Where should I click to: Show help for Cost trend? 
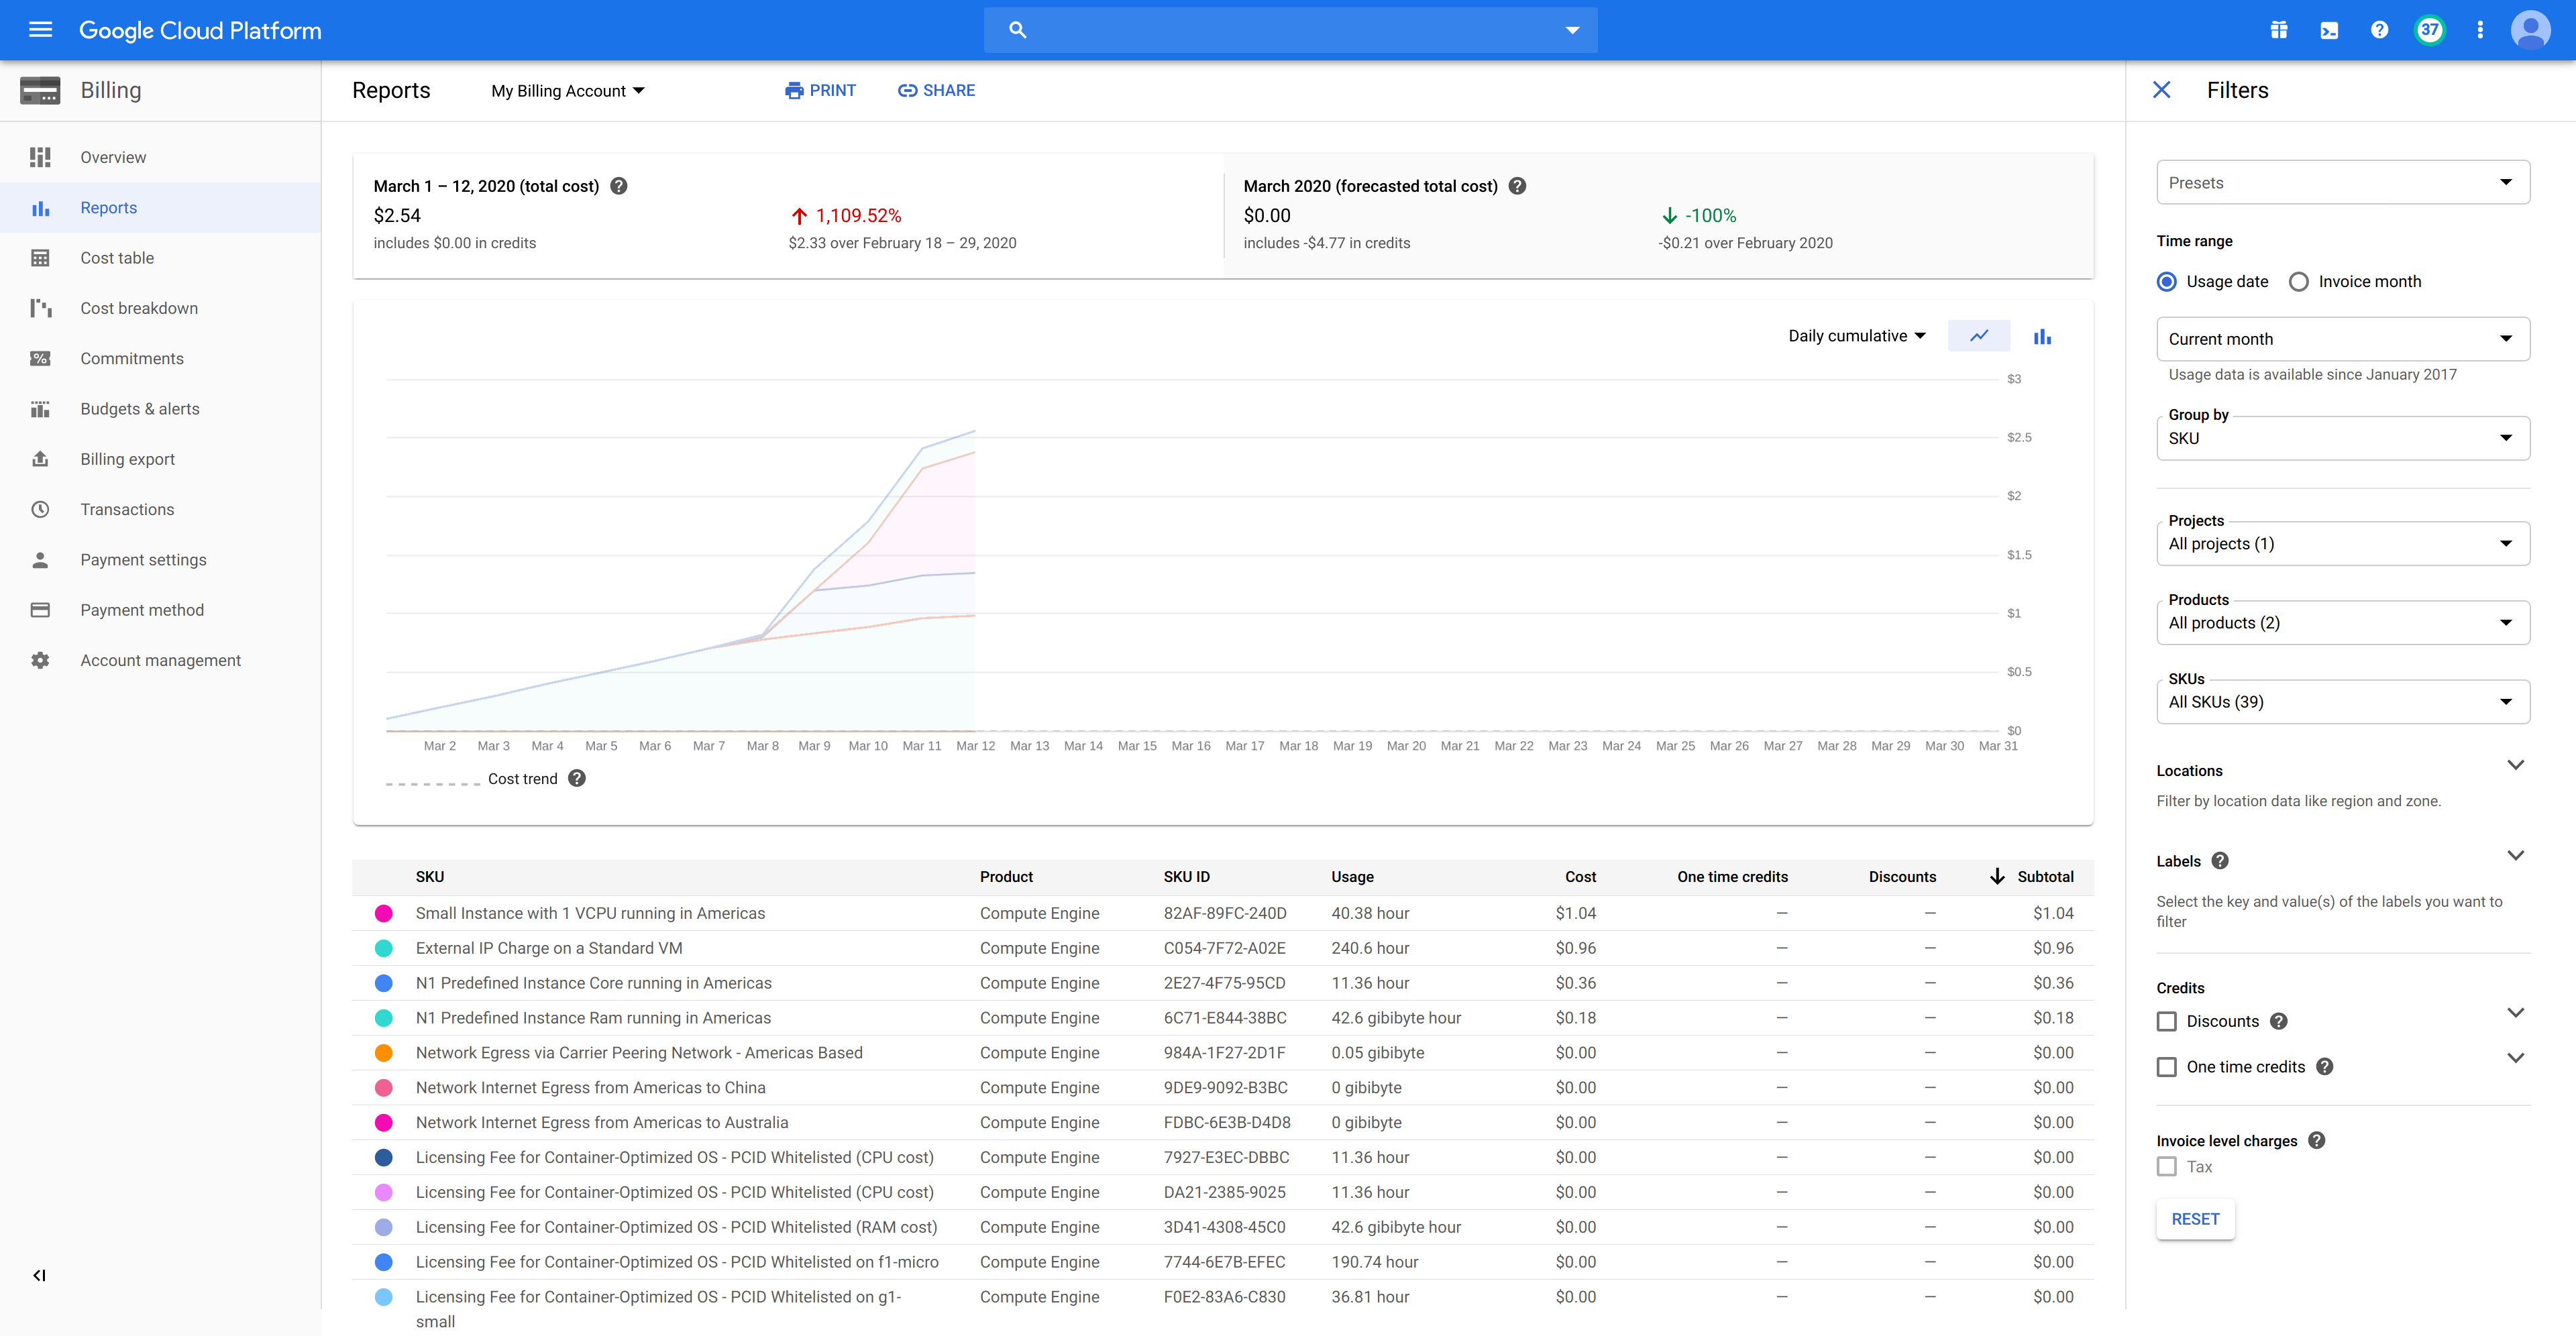(577, 778)
